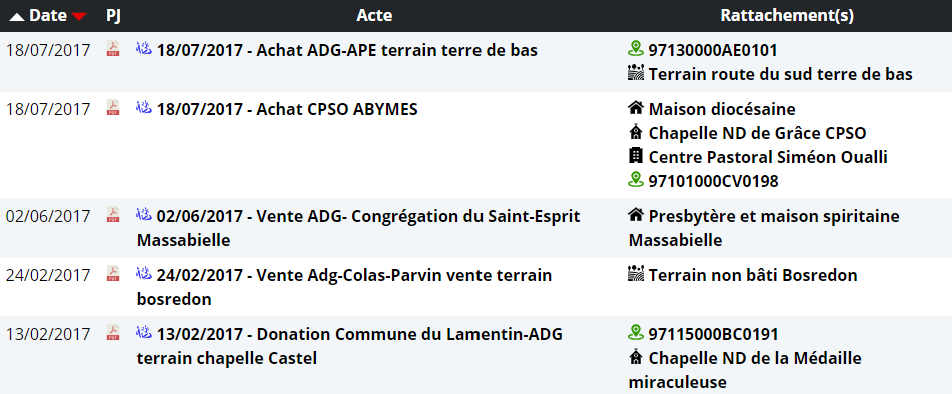Open Terrain non bâti Bosredon attachment

tap(753, 276)
